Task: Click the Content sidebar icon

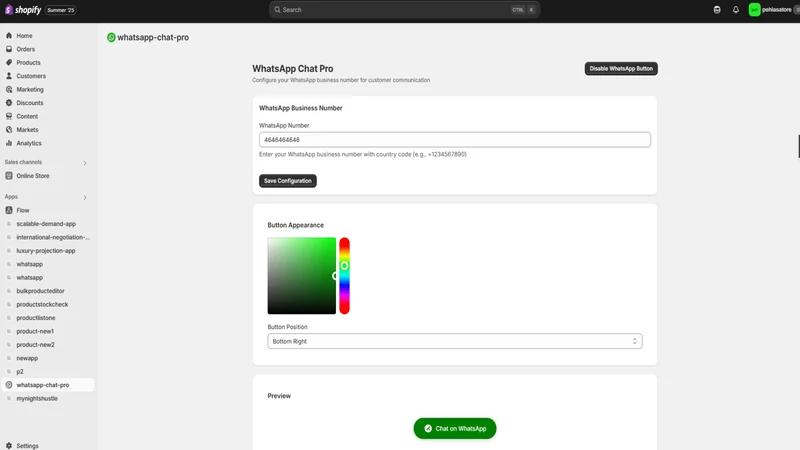Action: click(x=9, y=116)
